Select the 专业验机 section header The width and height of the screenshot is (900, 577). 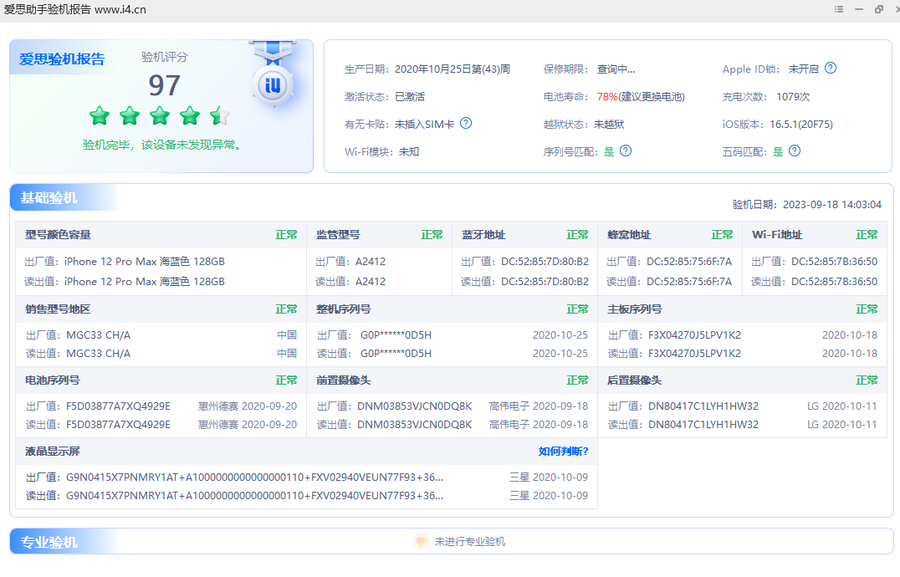coord(49,542)
